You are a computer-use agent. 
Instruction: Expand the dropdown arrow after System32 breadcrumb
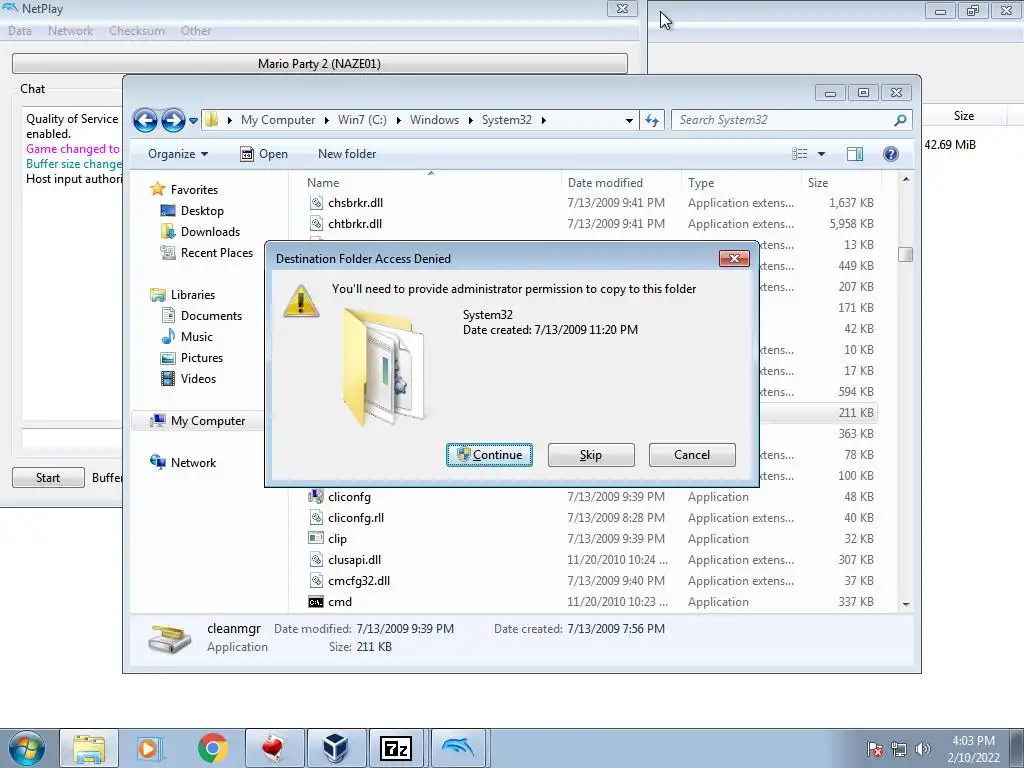click(543, 120)
